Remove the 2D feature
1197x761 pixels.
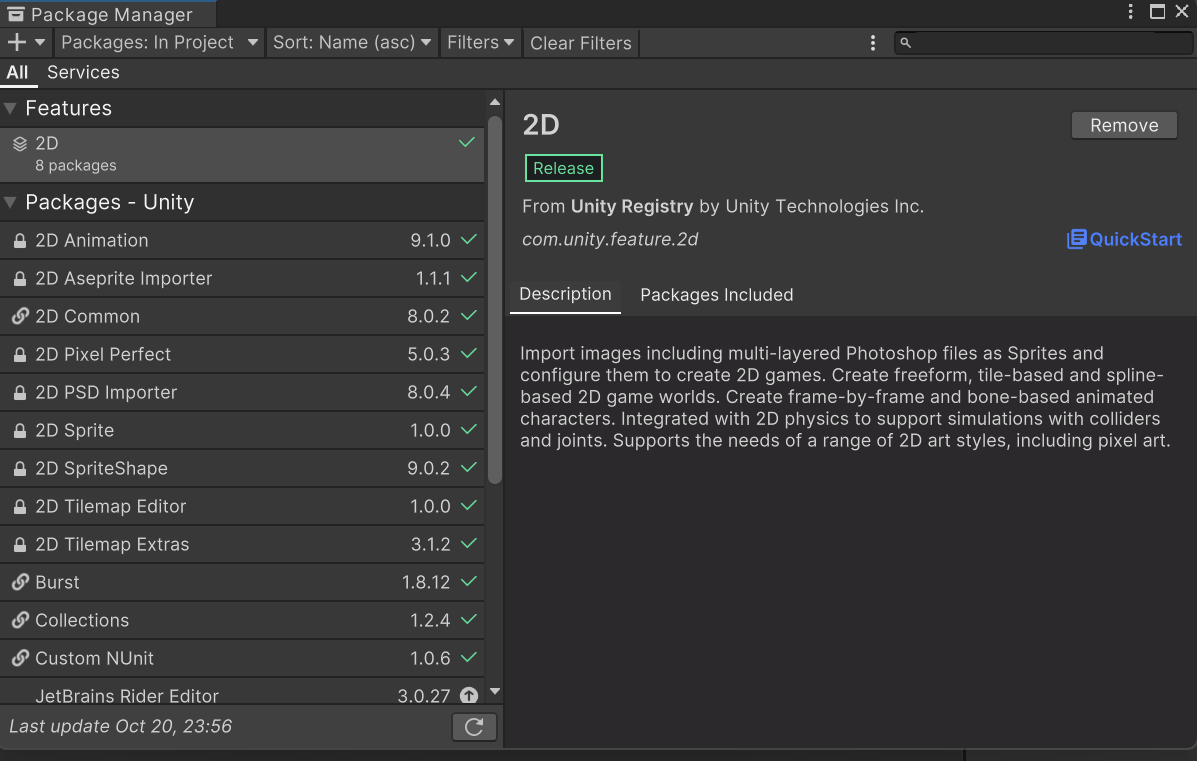click(x=1124, y=125)
